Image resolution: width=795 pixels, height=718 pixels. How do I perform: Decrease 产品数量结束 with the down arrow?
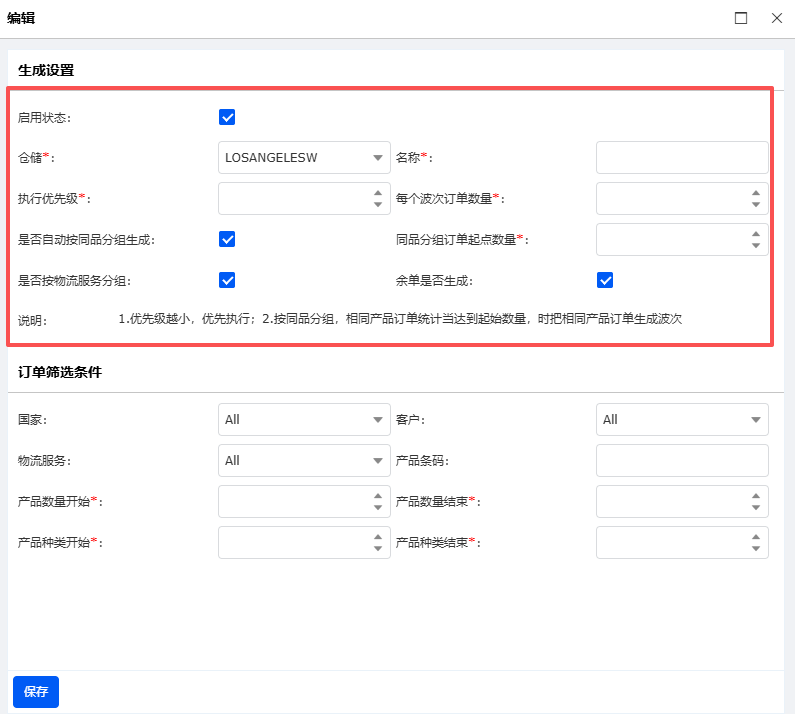755,508
